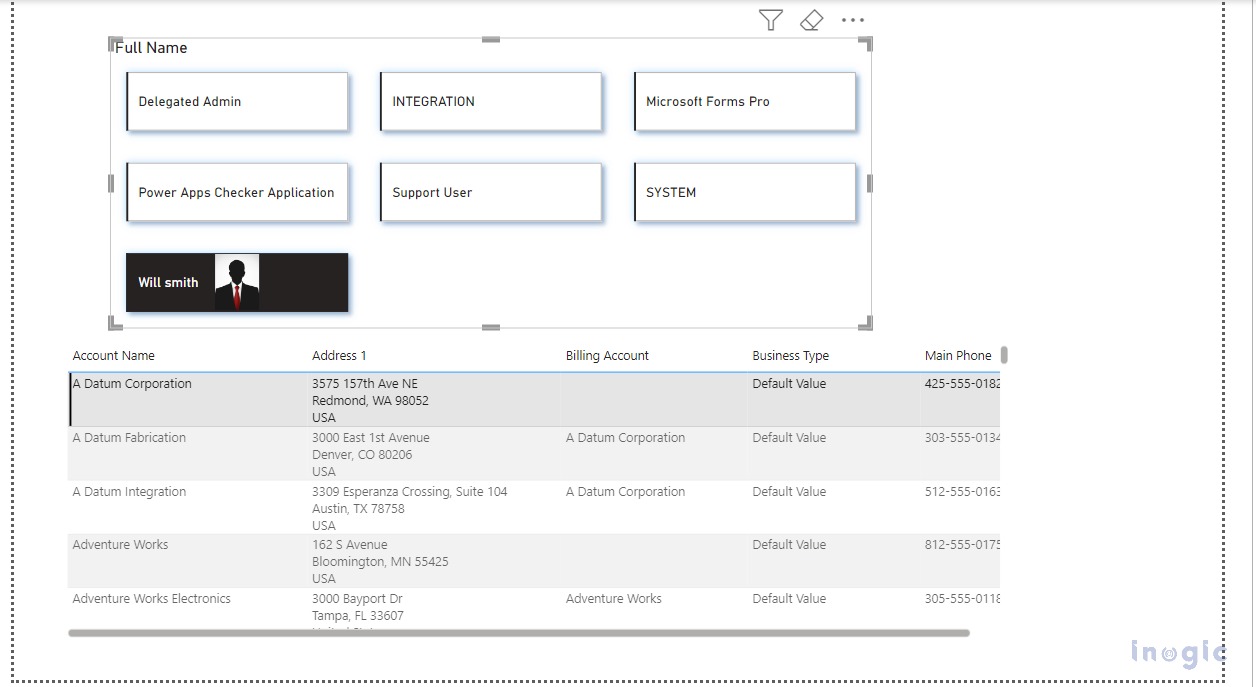Click the table's horizontal scrollbar
The width and height of the screenshot is (1256, 687).
pos(518,633)
